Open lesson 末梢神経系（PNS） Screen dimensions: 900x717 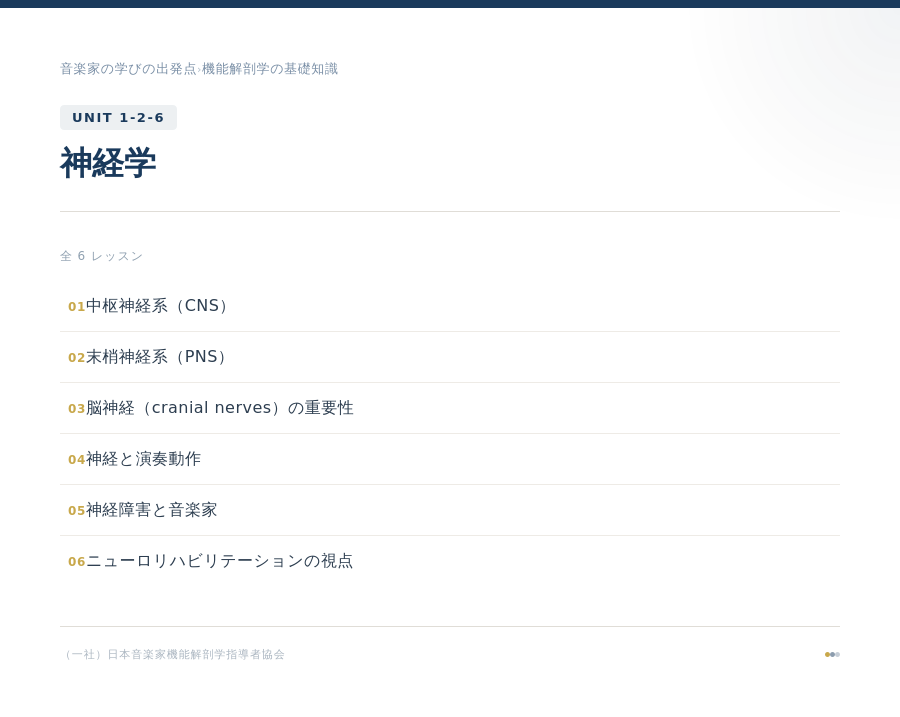point(158,357)
